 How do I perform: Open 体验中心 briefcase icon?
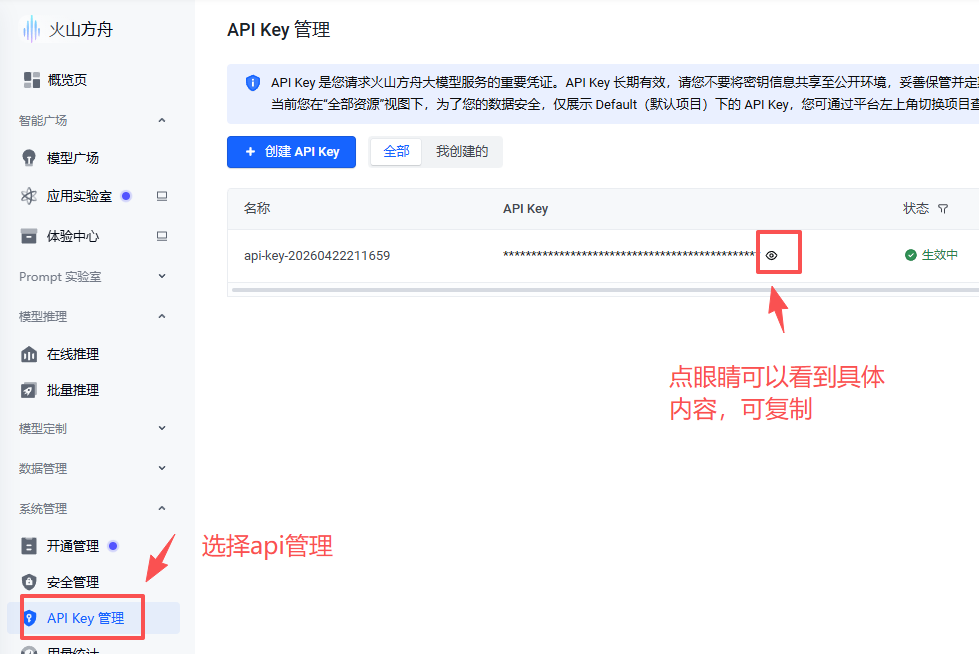coord(30,237)
